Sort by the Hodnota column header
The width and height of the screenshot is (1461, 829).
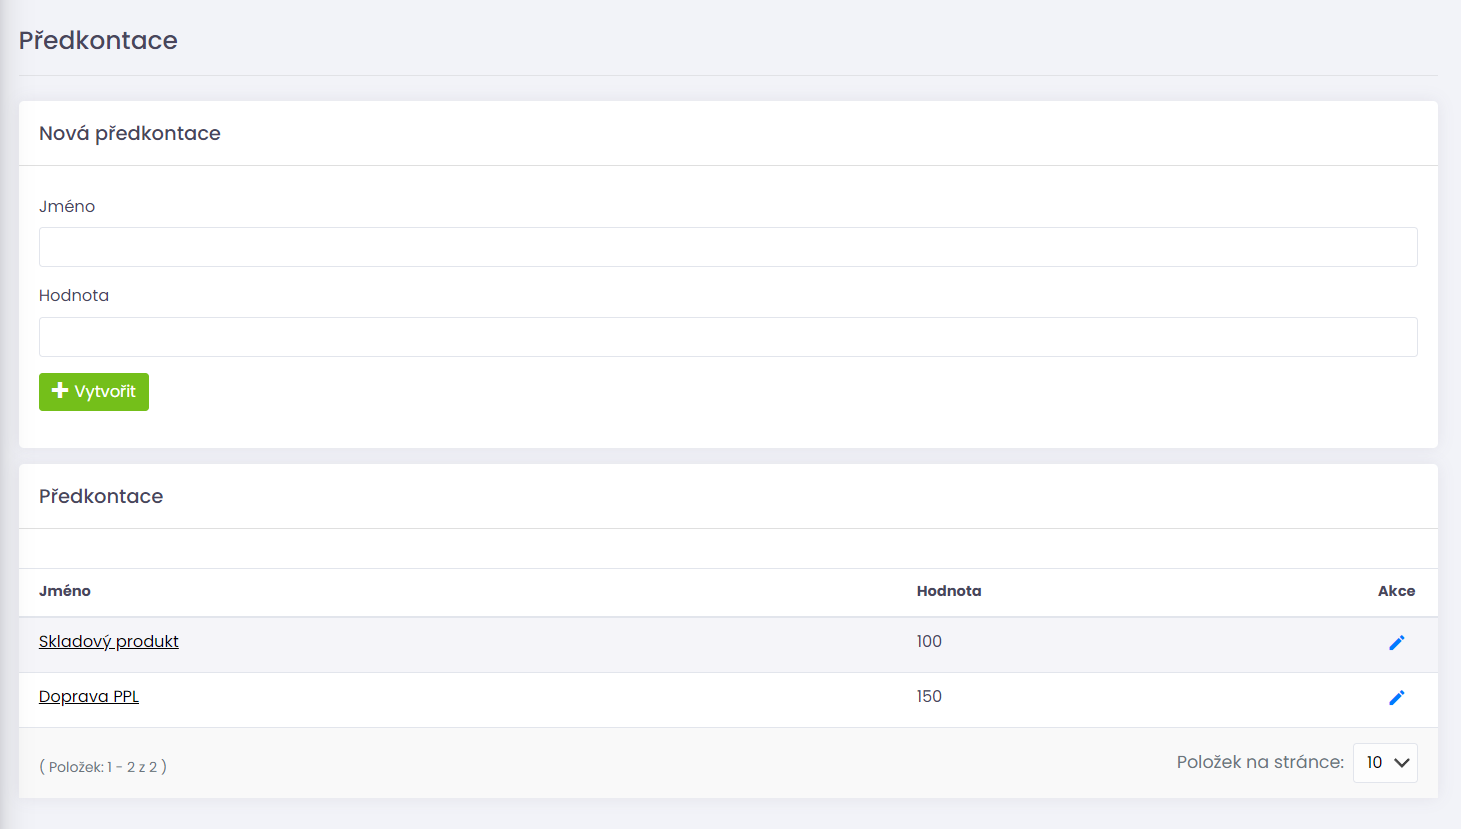point(949,591)
